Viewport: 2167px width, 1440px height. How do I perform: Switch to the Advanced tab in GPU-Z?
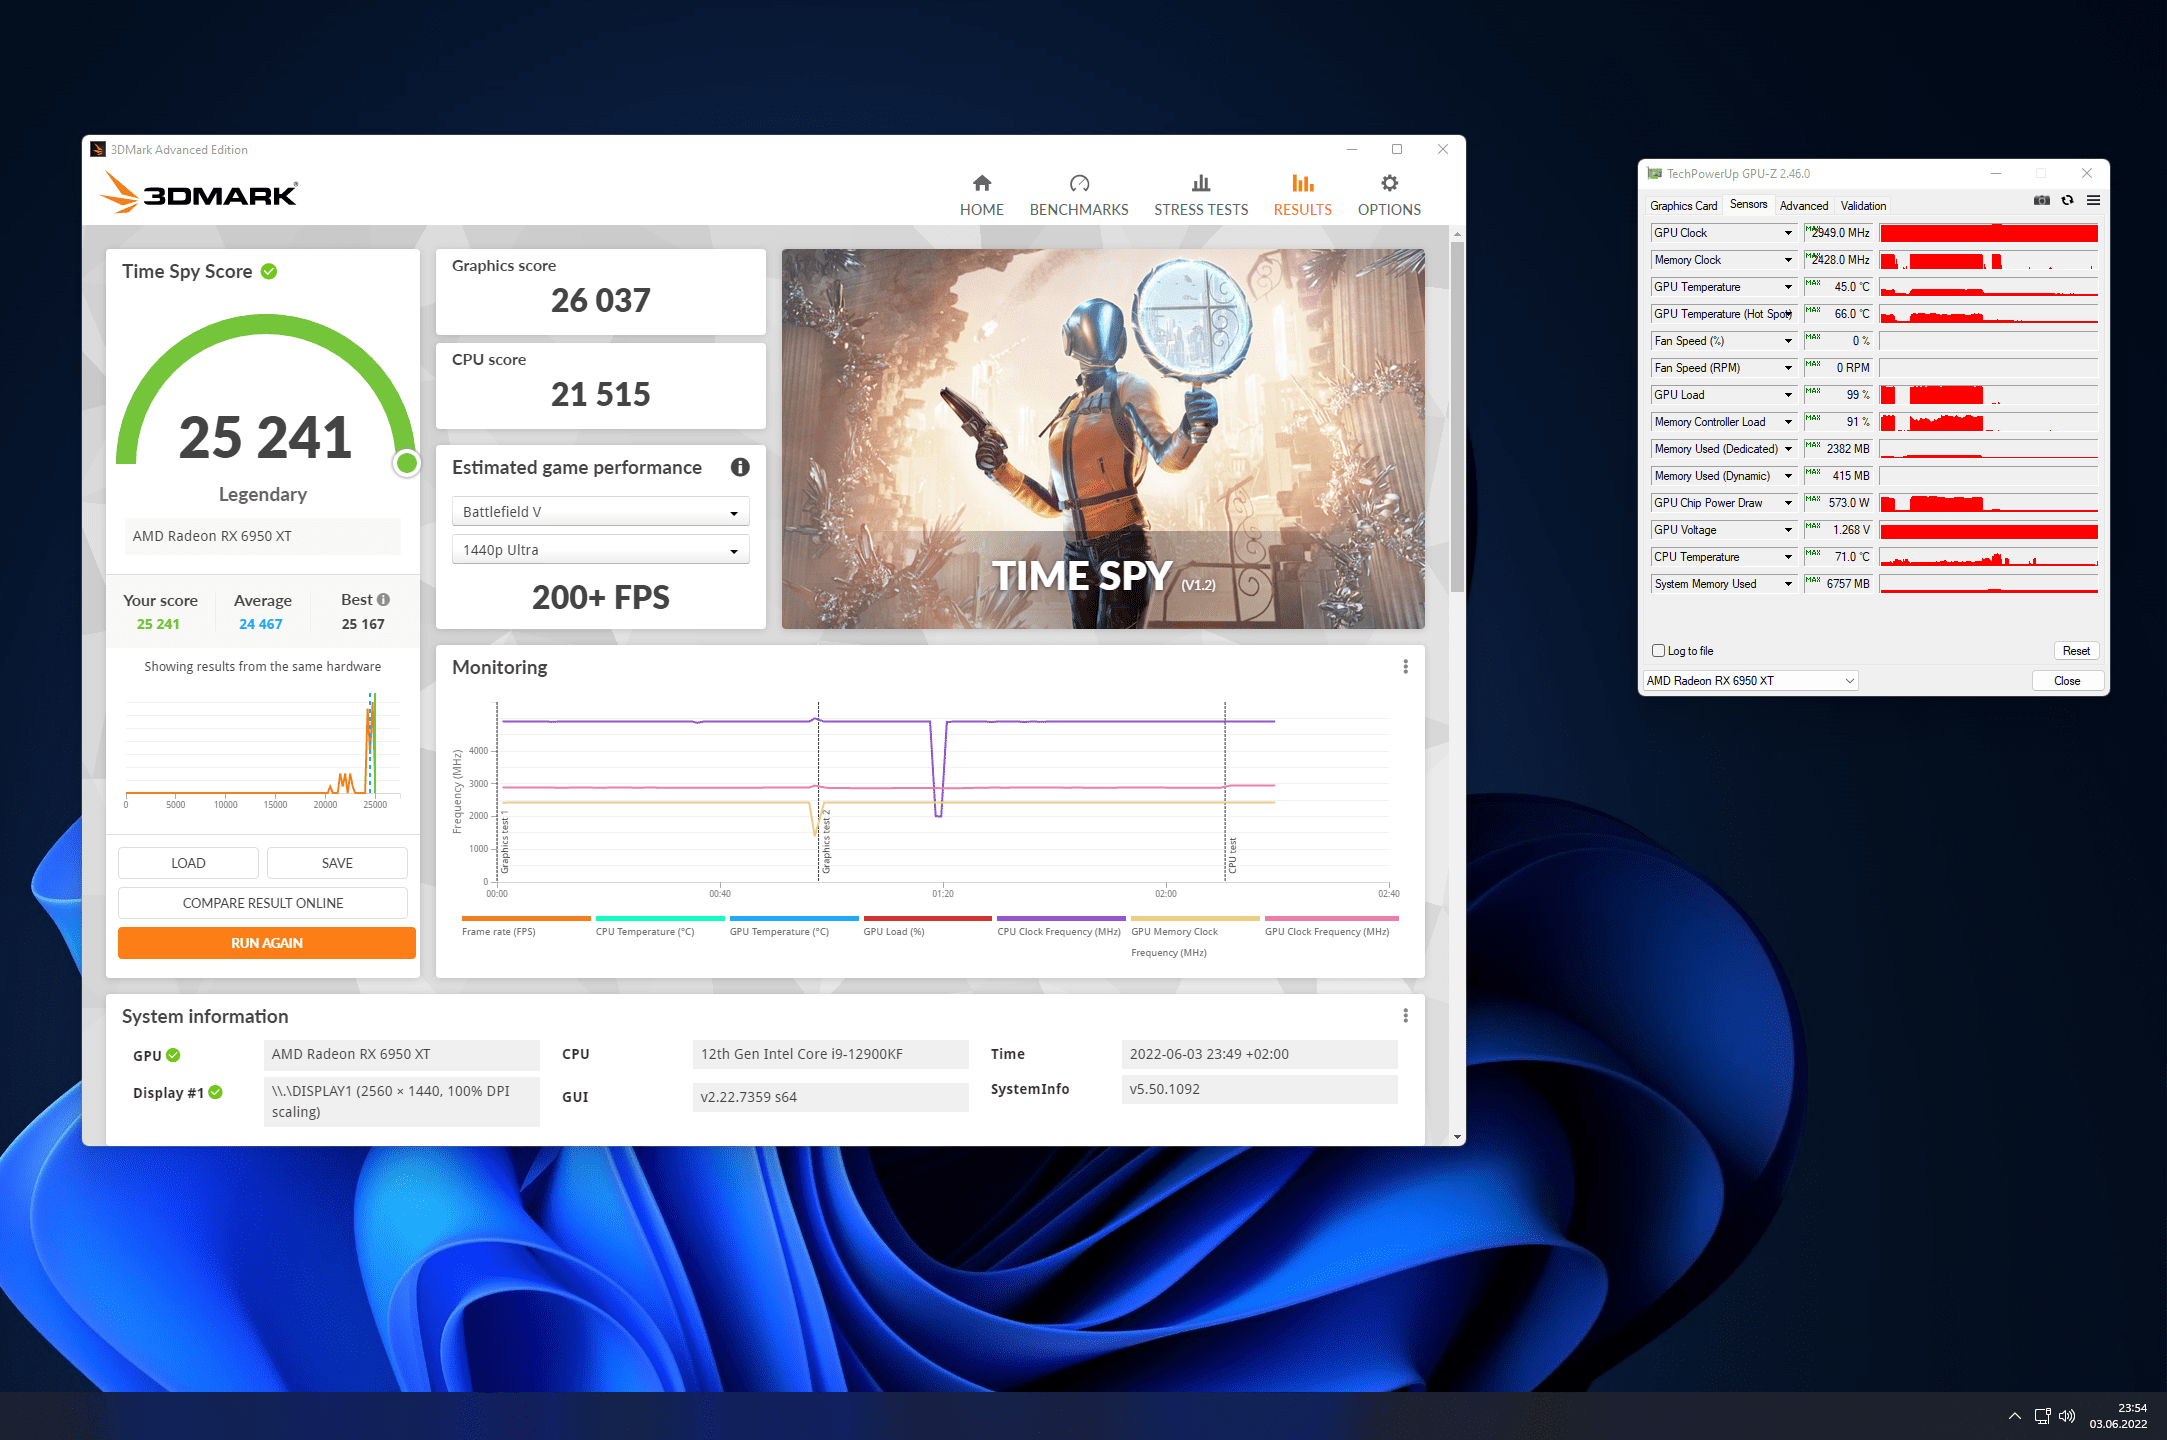click(x=1803, y=206)
